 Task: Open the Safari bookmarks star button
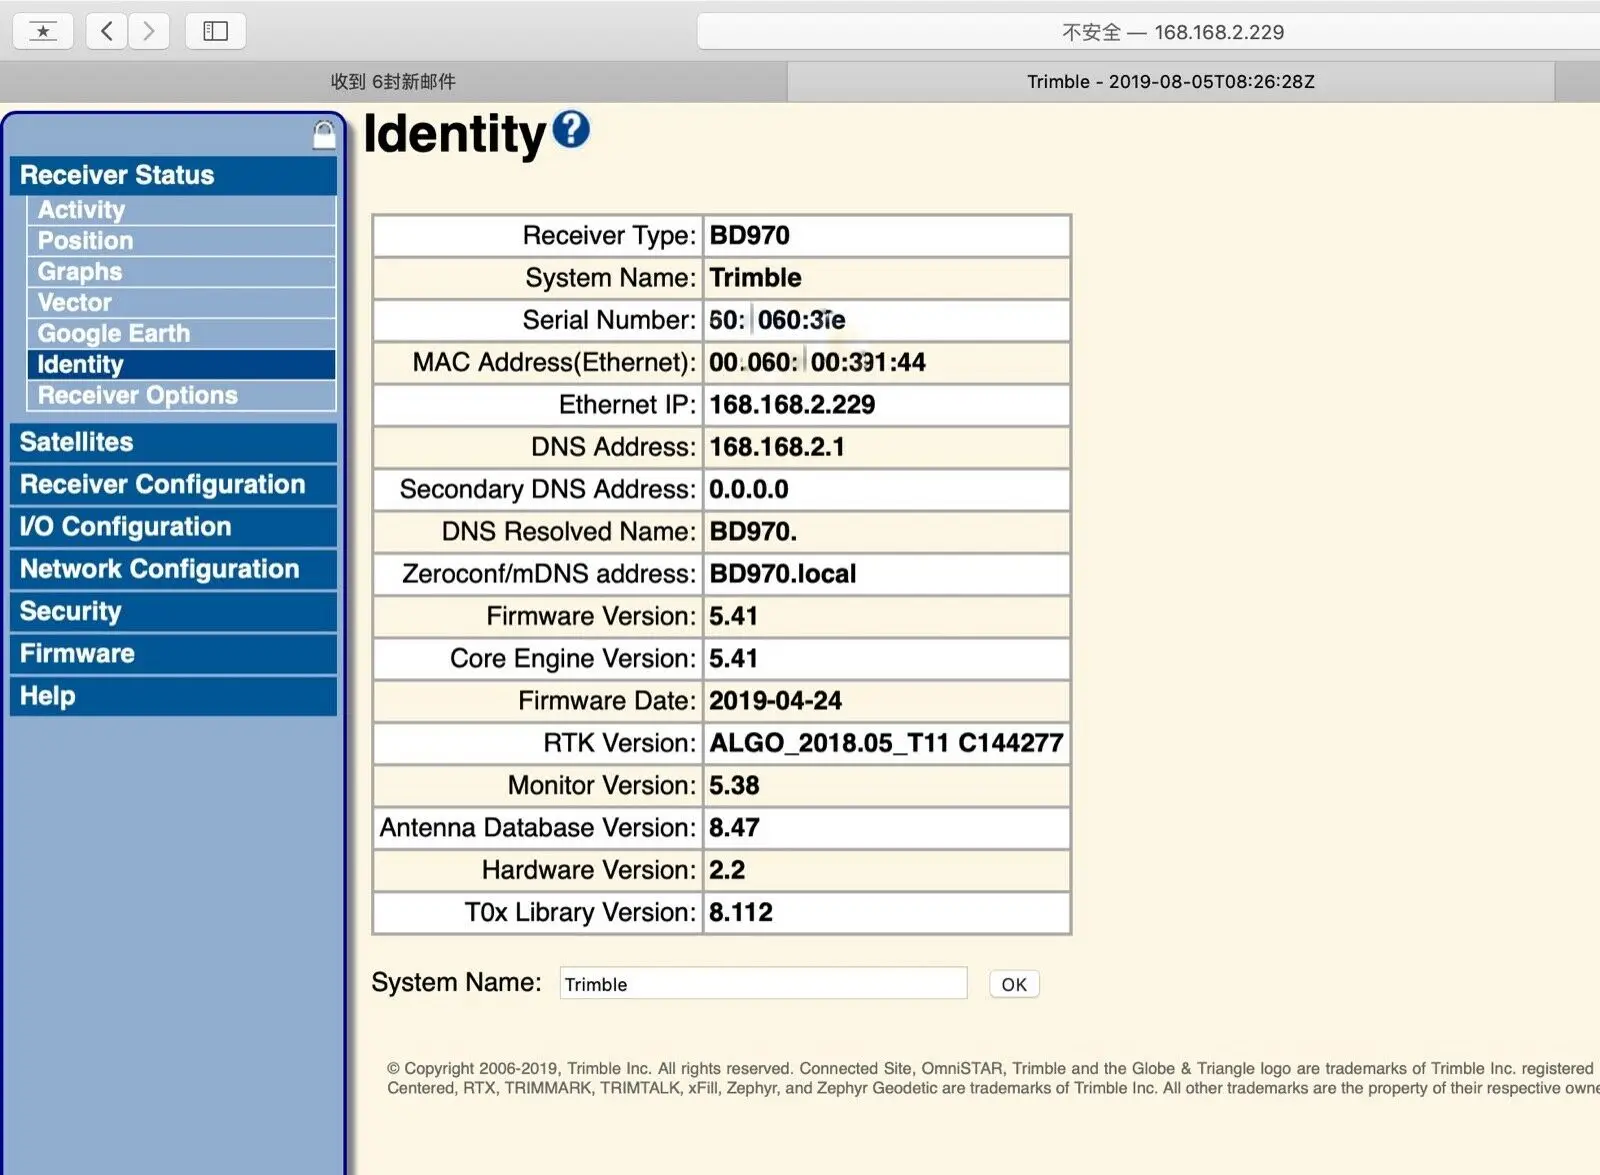click(x=42, y=31)
